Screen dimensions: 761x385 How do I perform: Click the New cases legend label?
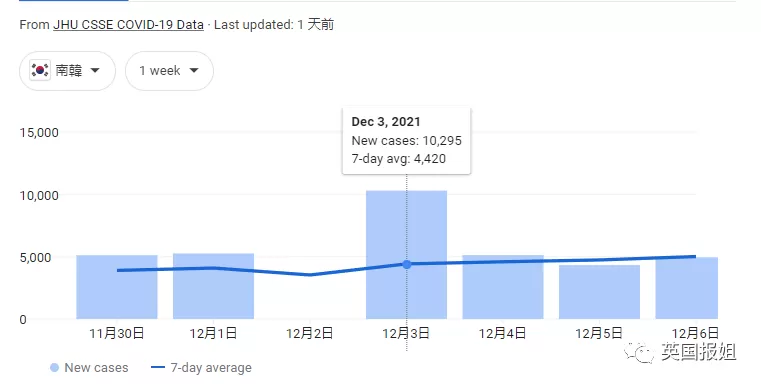pyautogui.click(x=96, y=368)
